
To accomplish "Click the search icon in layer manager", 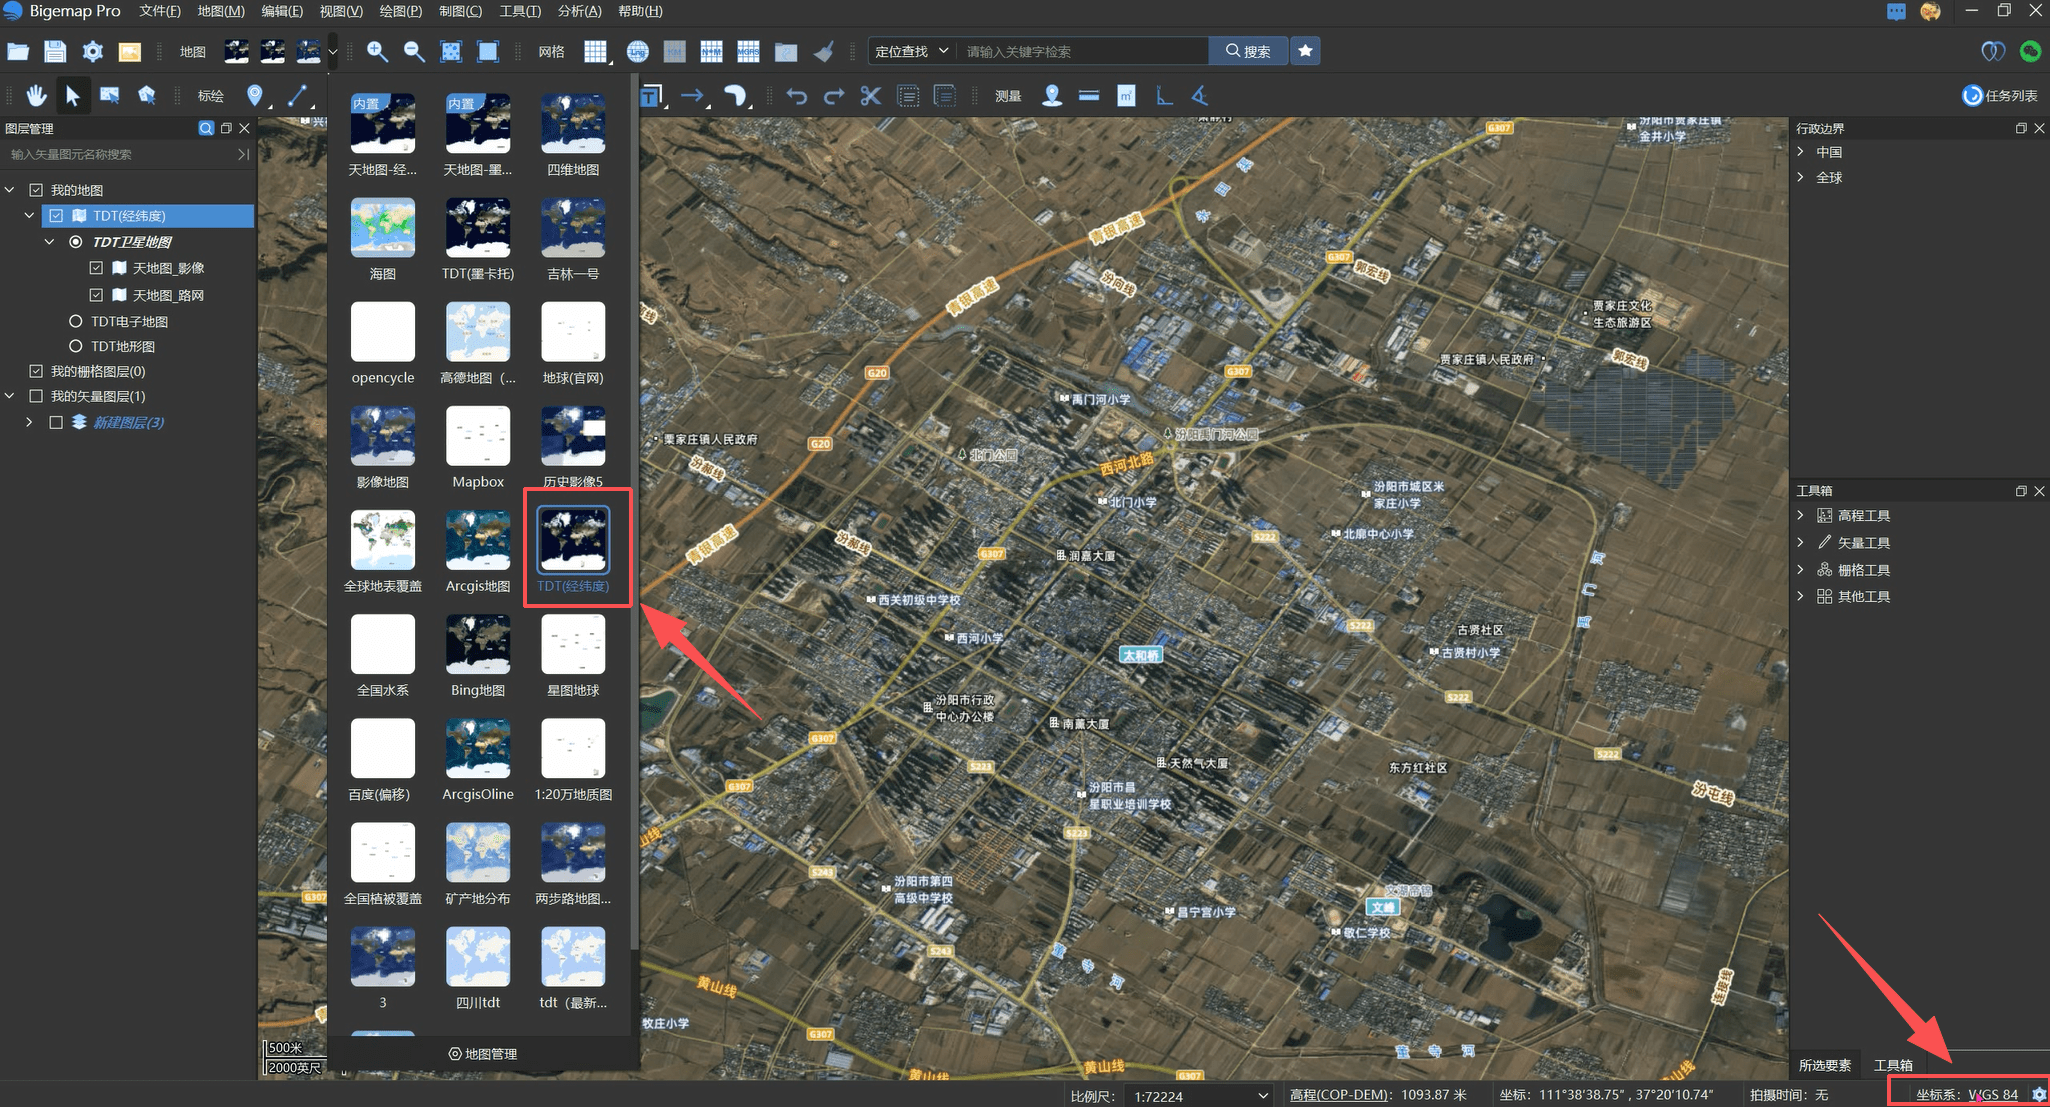I will (206, 128).
